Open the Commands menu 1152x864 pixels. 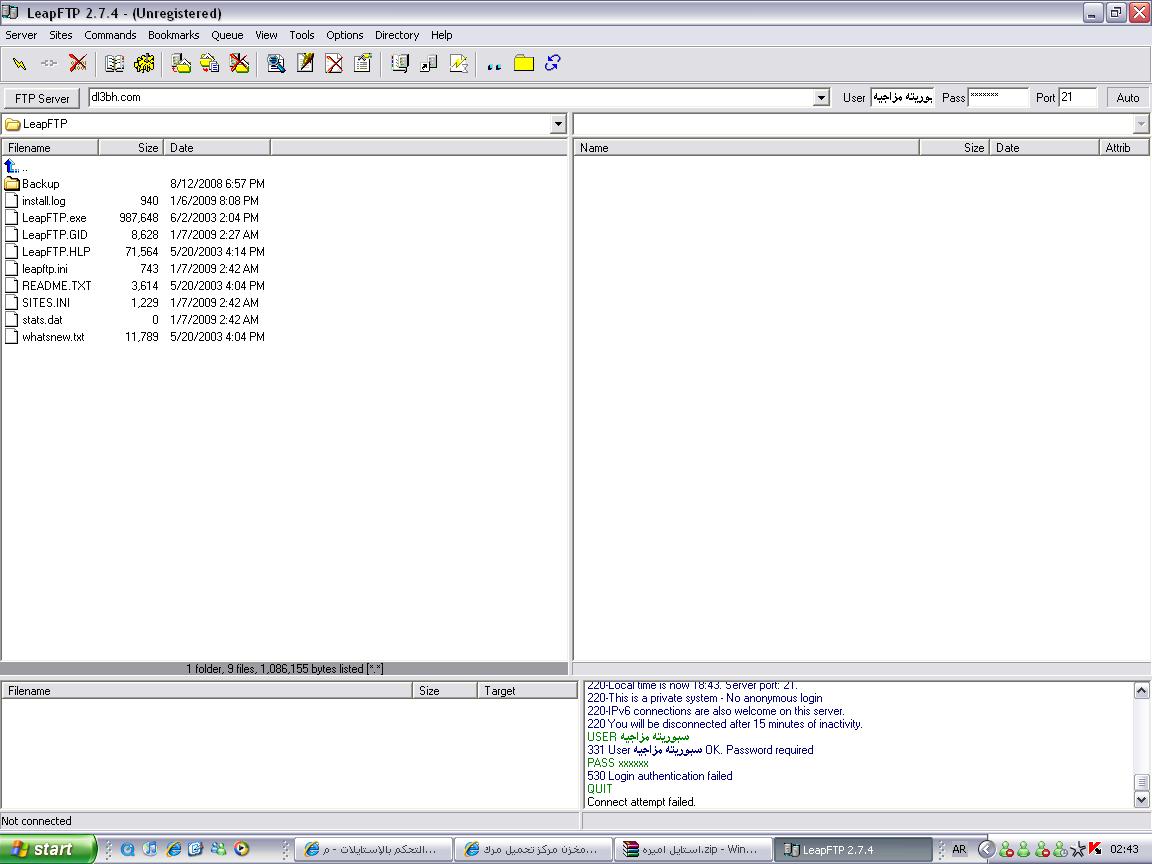point(110,35)
